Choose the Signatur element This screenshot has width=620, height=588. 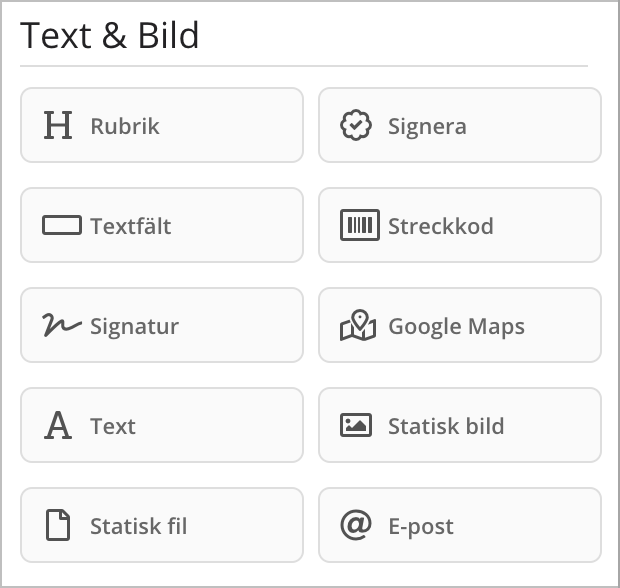coord(162,325)
